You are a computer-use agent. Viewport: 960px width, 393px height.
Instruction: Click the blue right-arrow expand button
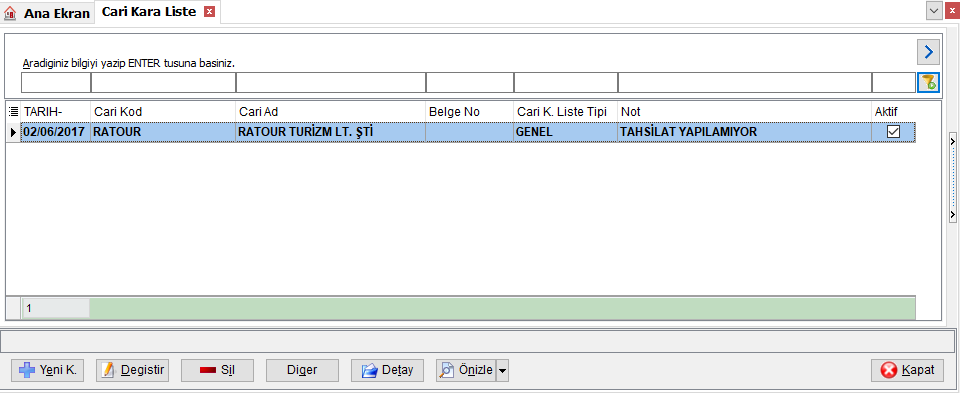coord(928,53)
